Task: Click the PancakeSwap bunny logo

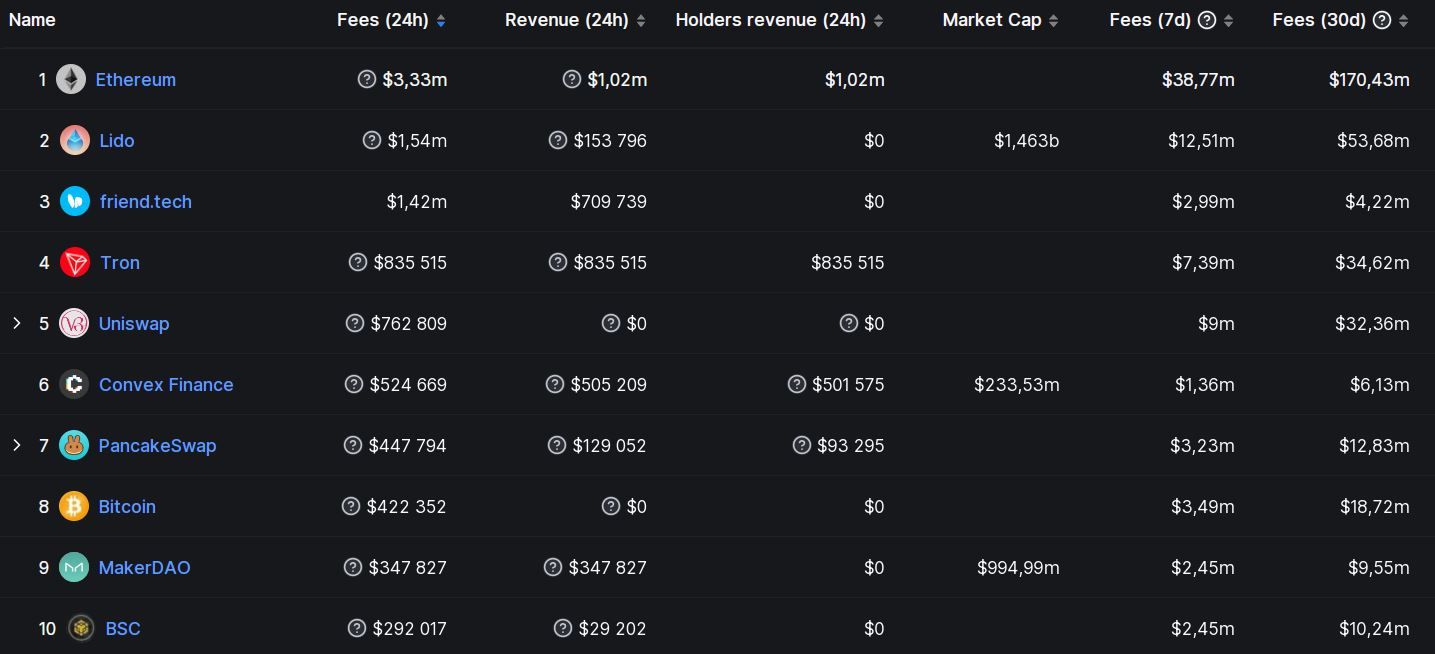Action: coord(74,446)
